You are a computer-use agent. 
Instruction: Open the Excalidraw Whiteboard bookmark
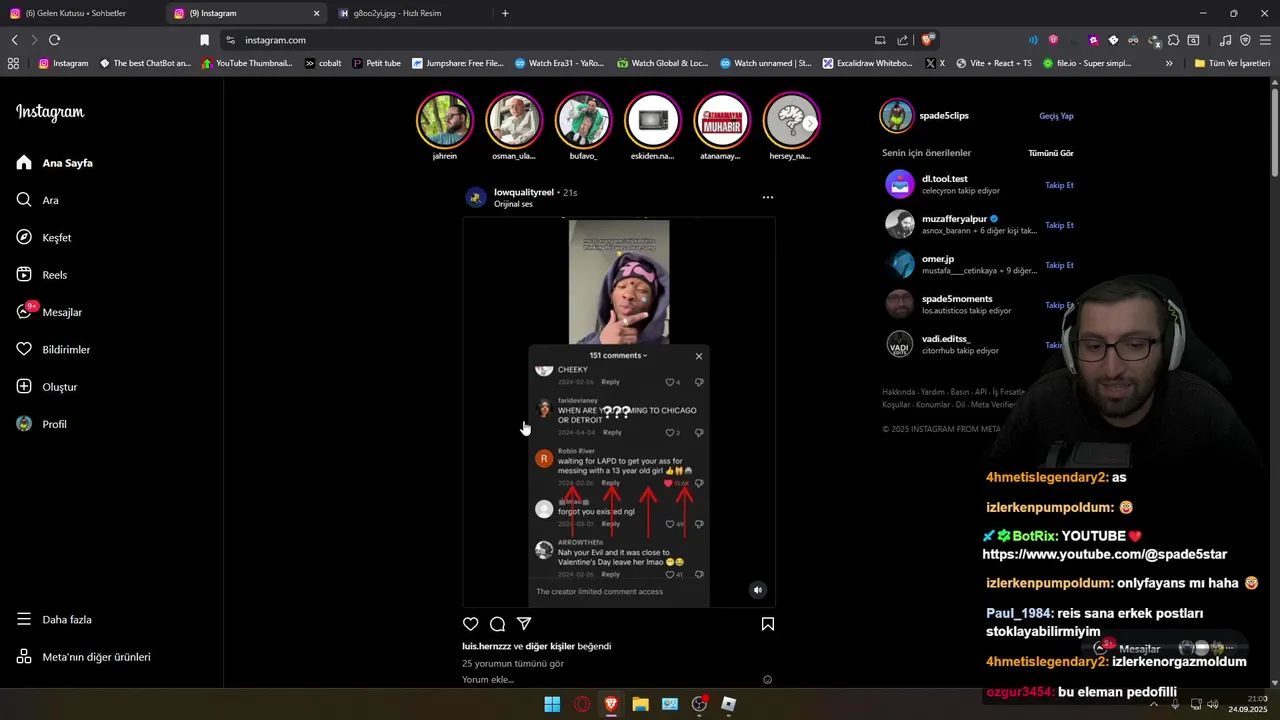[x=868, y=63]
